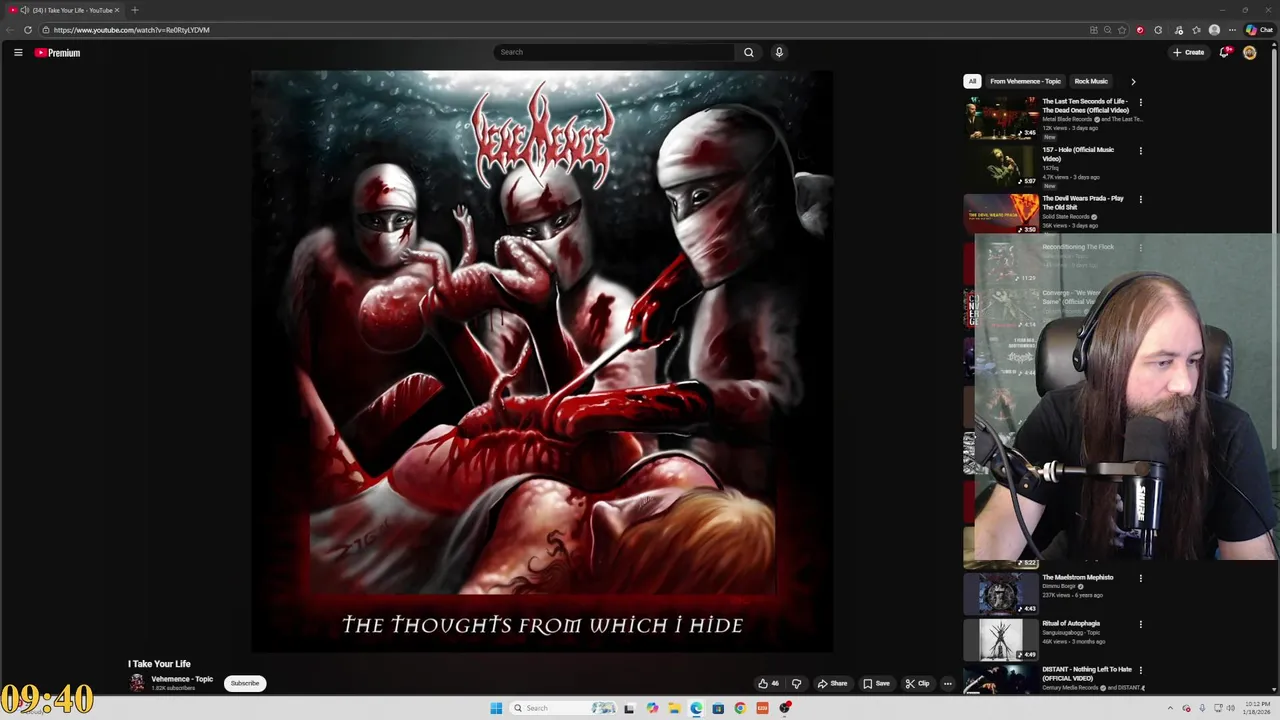The height and width of the screenshot is (720, 1280).
Task: Open Copilot Chat in browser
Action: (x=1259, y=30)
